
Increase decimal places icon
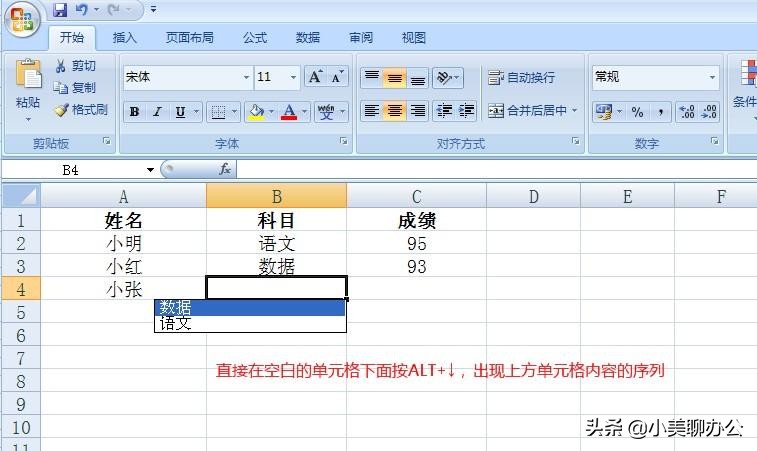[x=687, y=112]
